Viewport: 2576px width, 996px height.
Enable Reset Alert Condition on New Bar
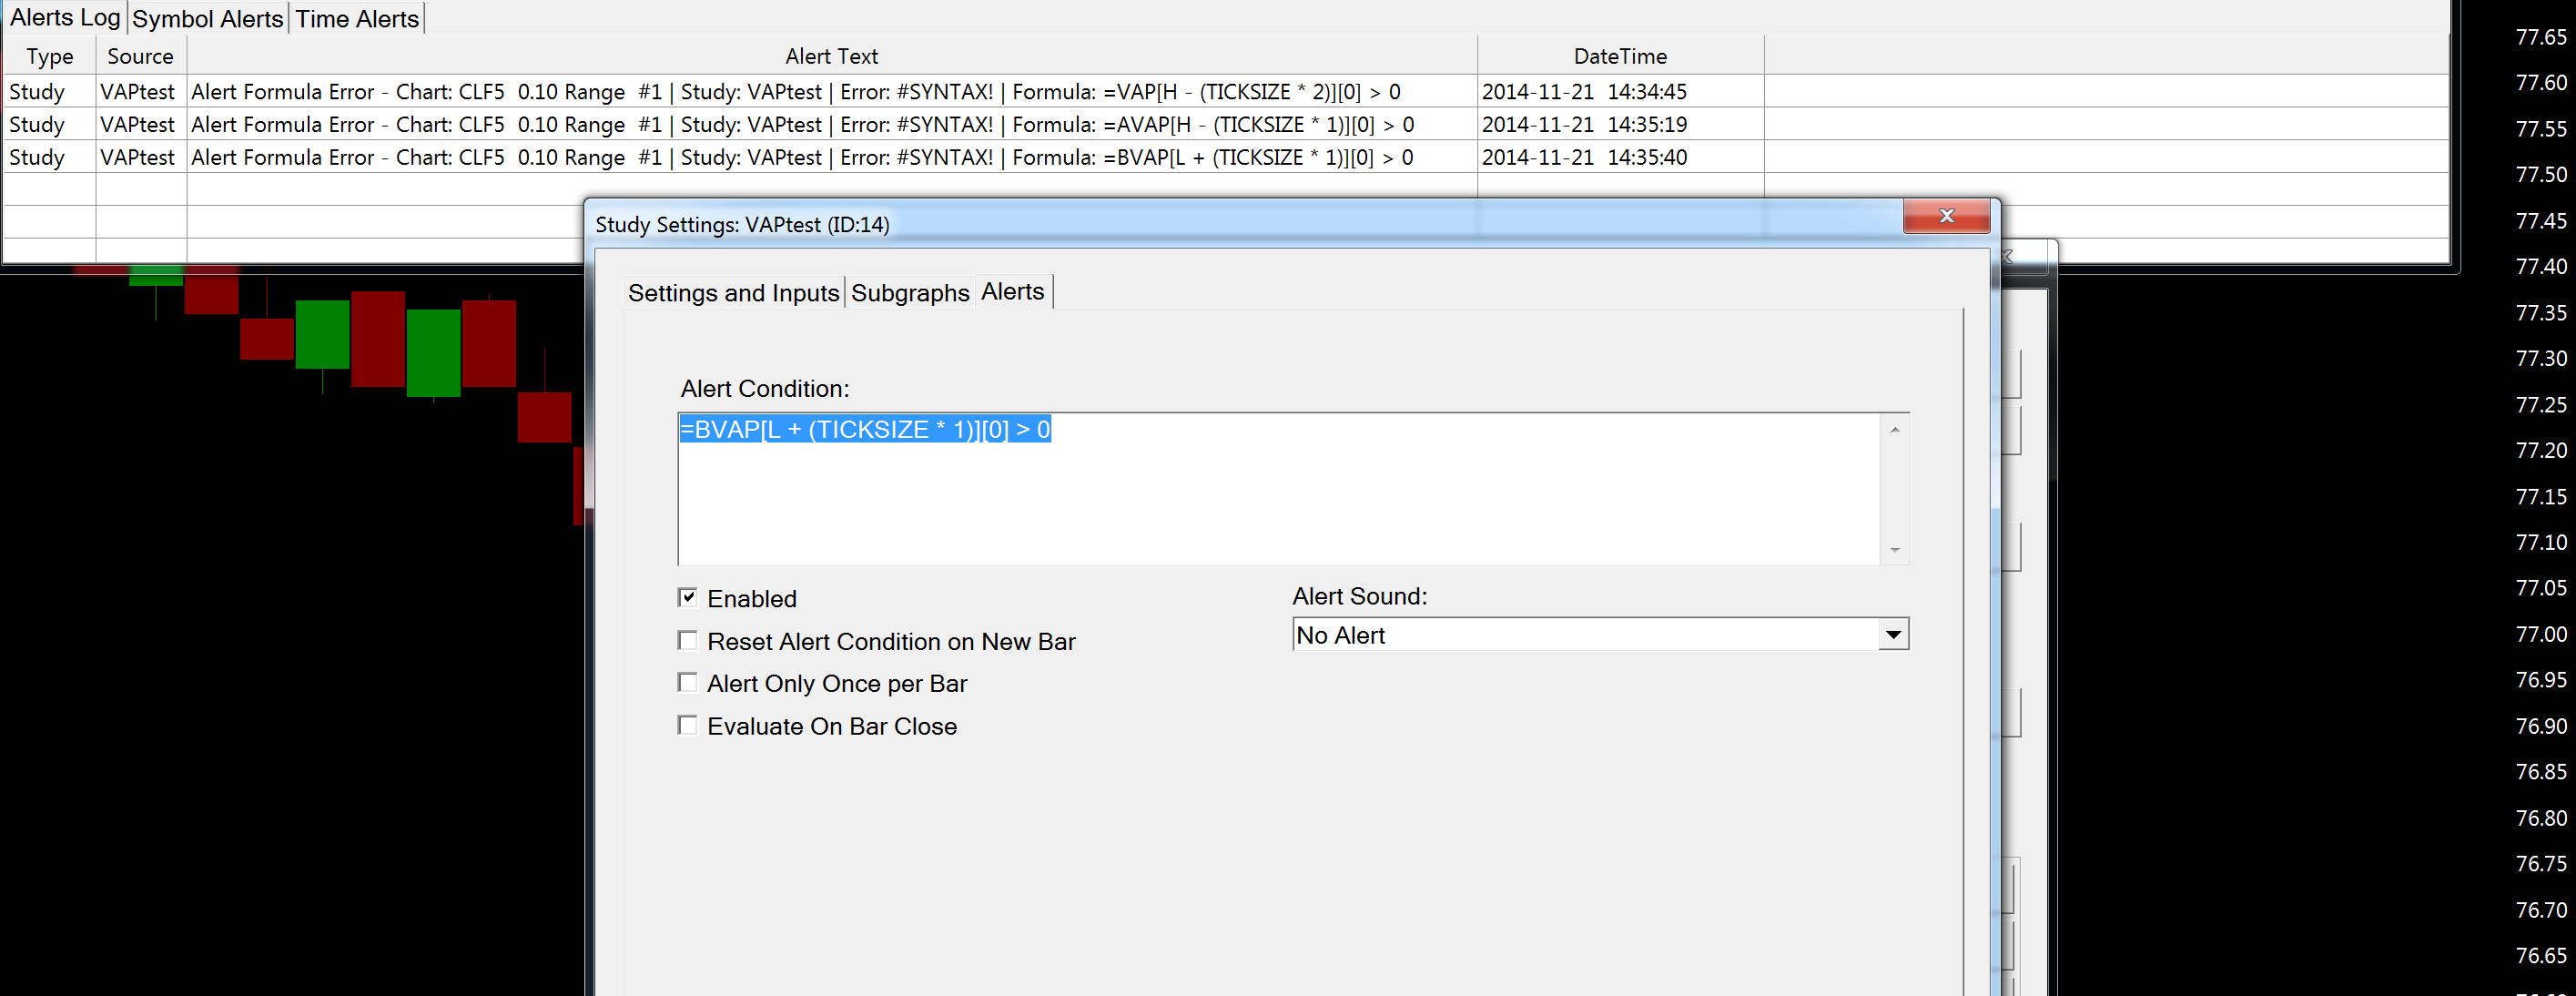[x=688, y=640]
